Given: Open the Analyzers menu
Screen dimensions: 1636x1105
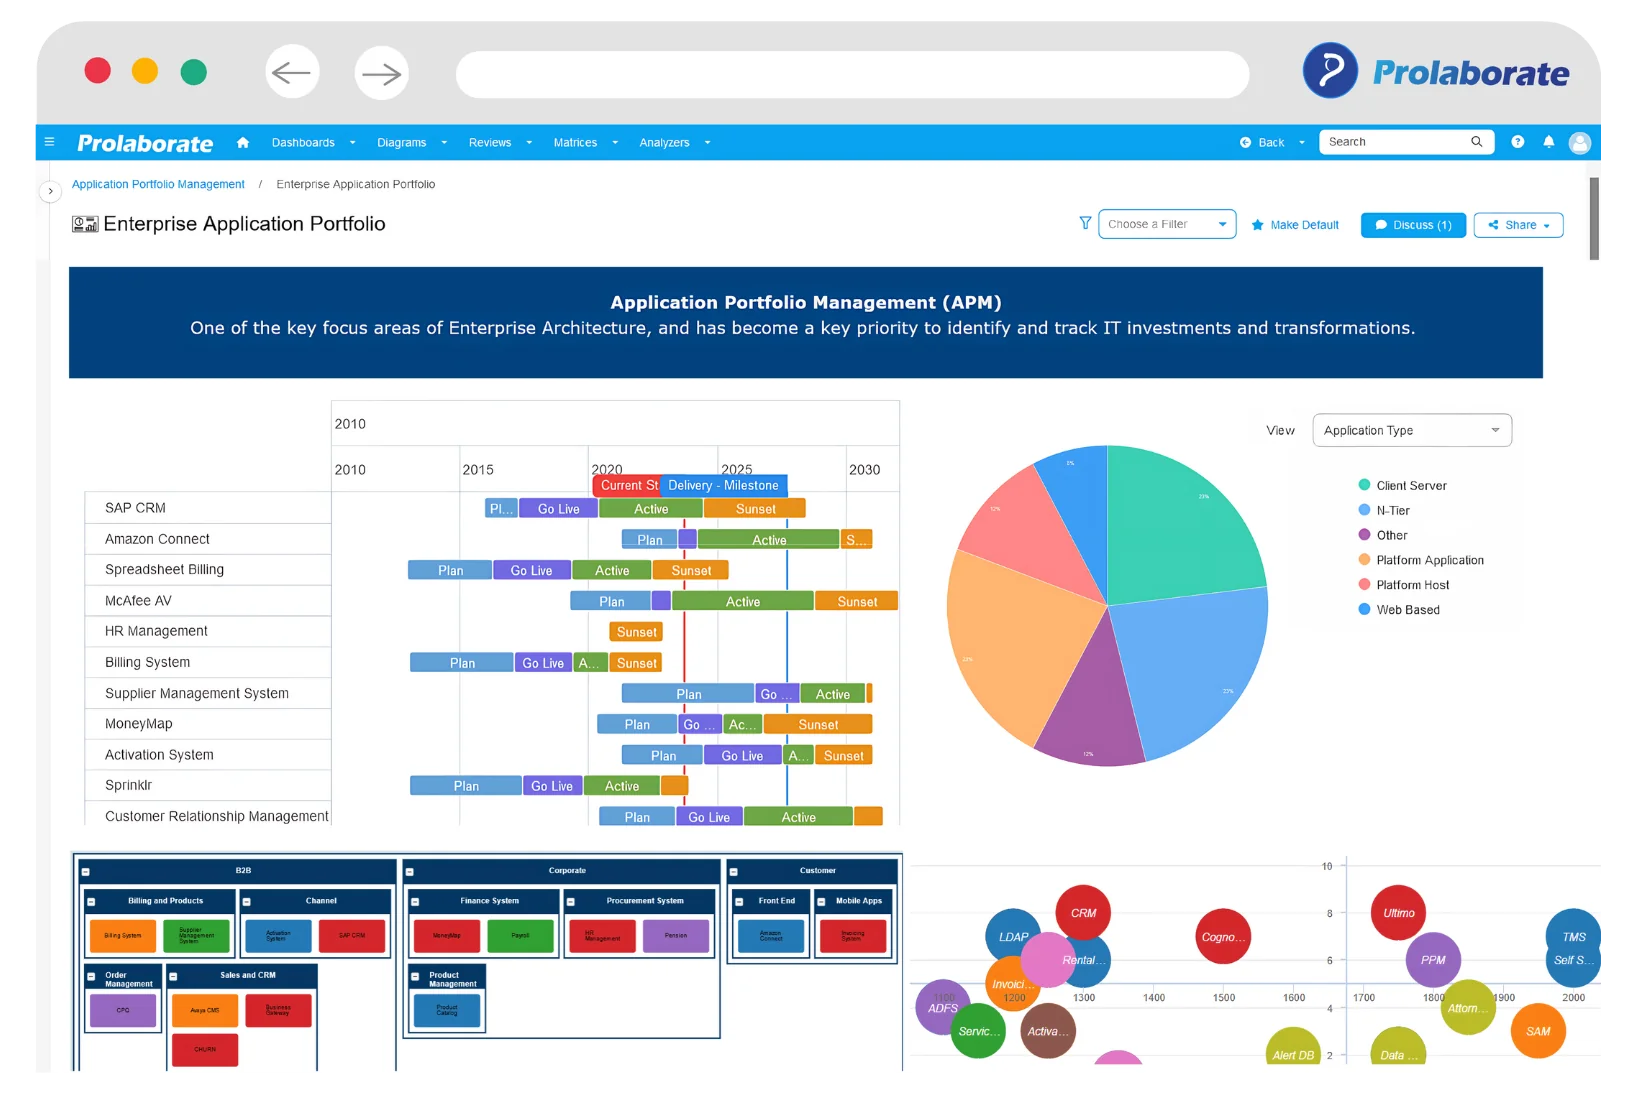Looking at the screenshot, I should [674, 143].
